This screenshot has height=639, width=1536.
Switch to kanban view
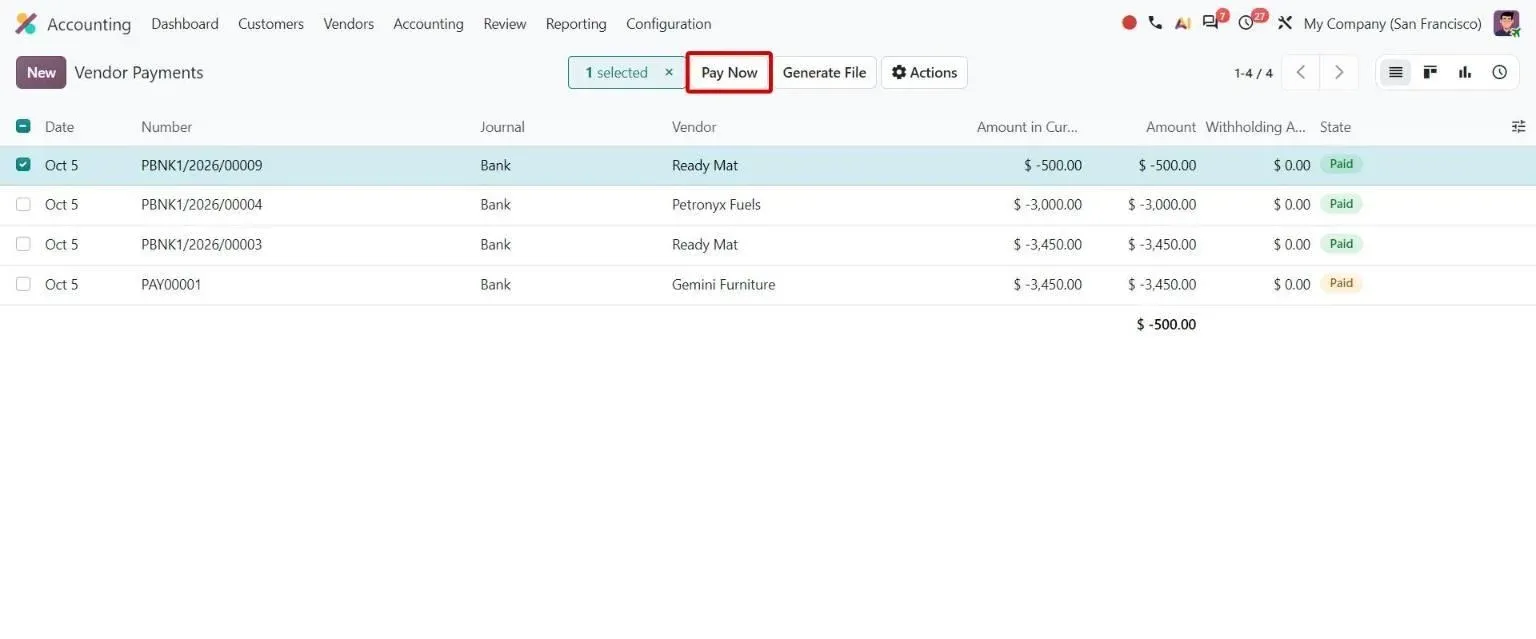click(1430, 72)
